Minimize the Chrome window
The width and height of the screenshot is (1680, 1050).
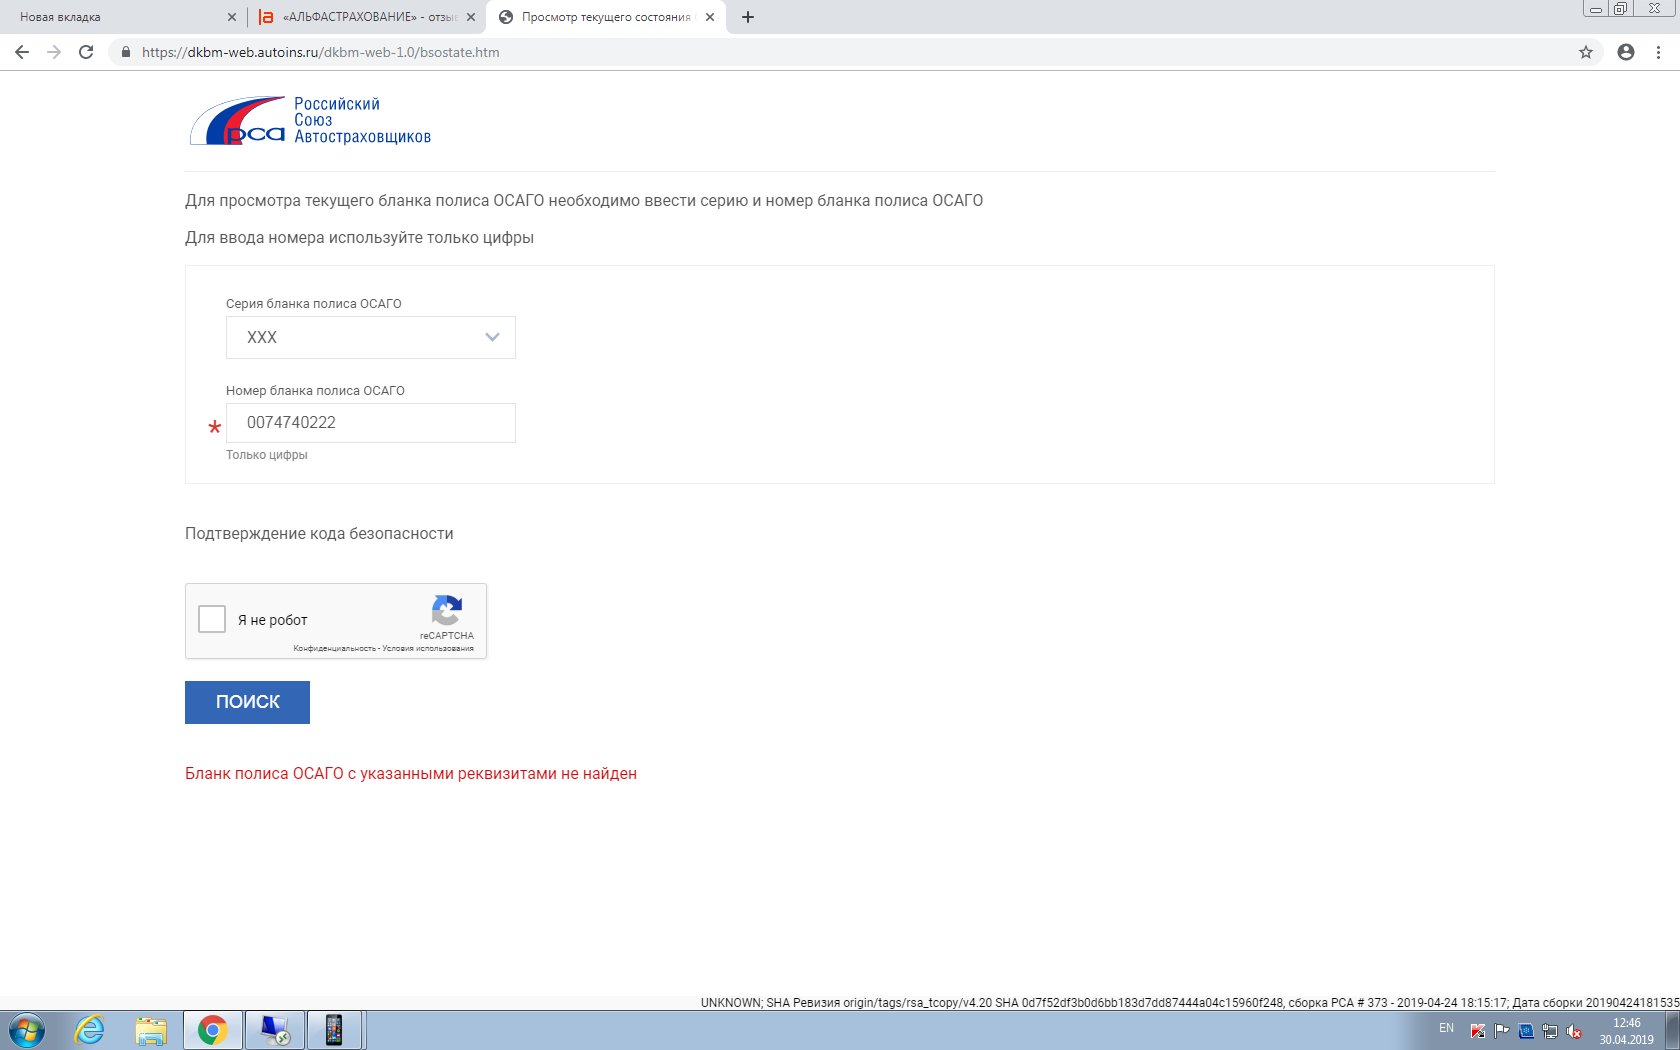(x=1595, y=8)
